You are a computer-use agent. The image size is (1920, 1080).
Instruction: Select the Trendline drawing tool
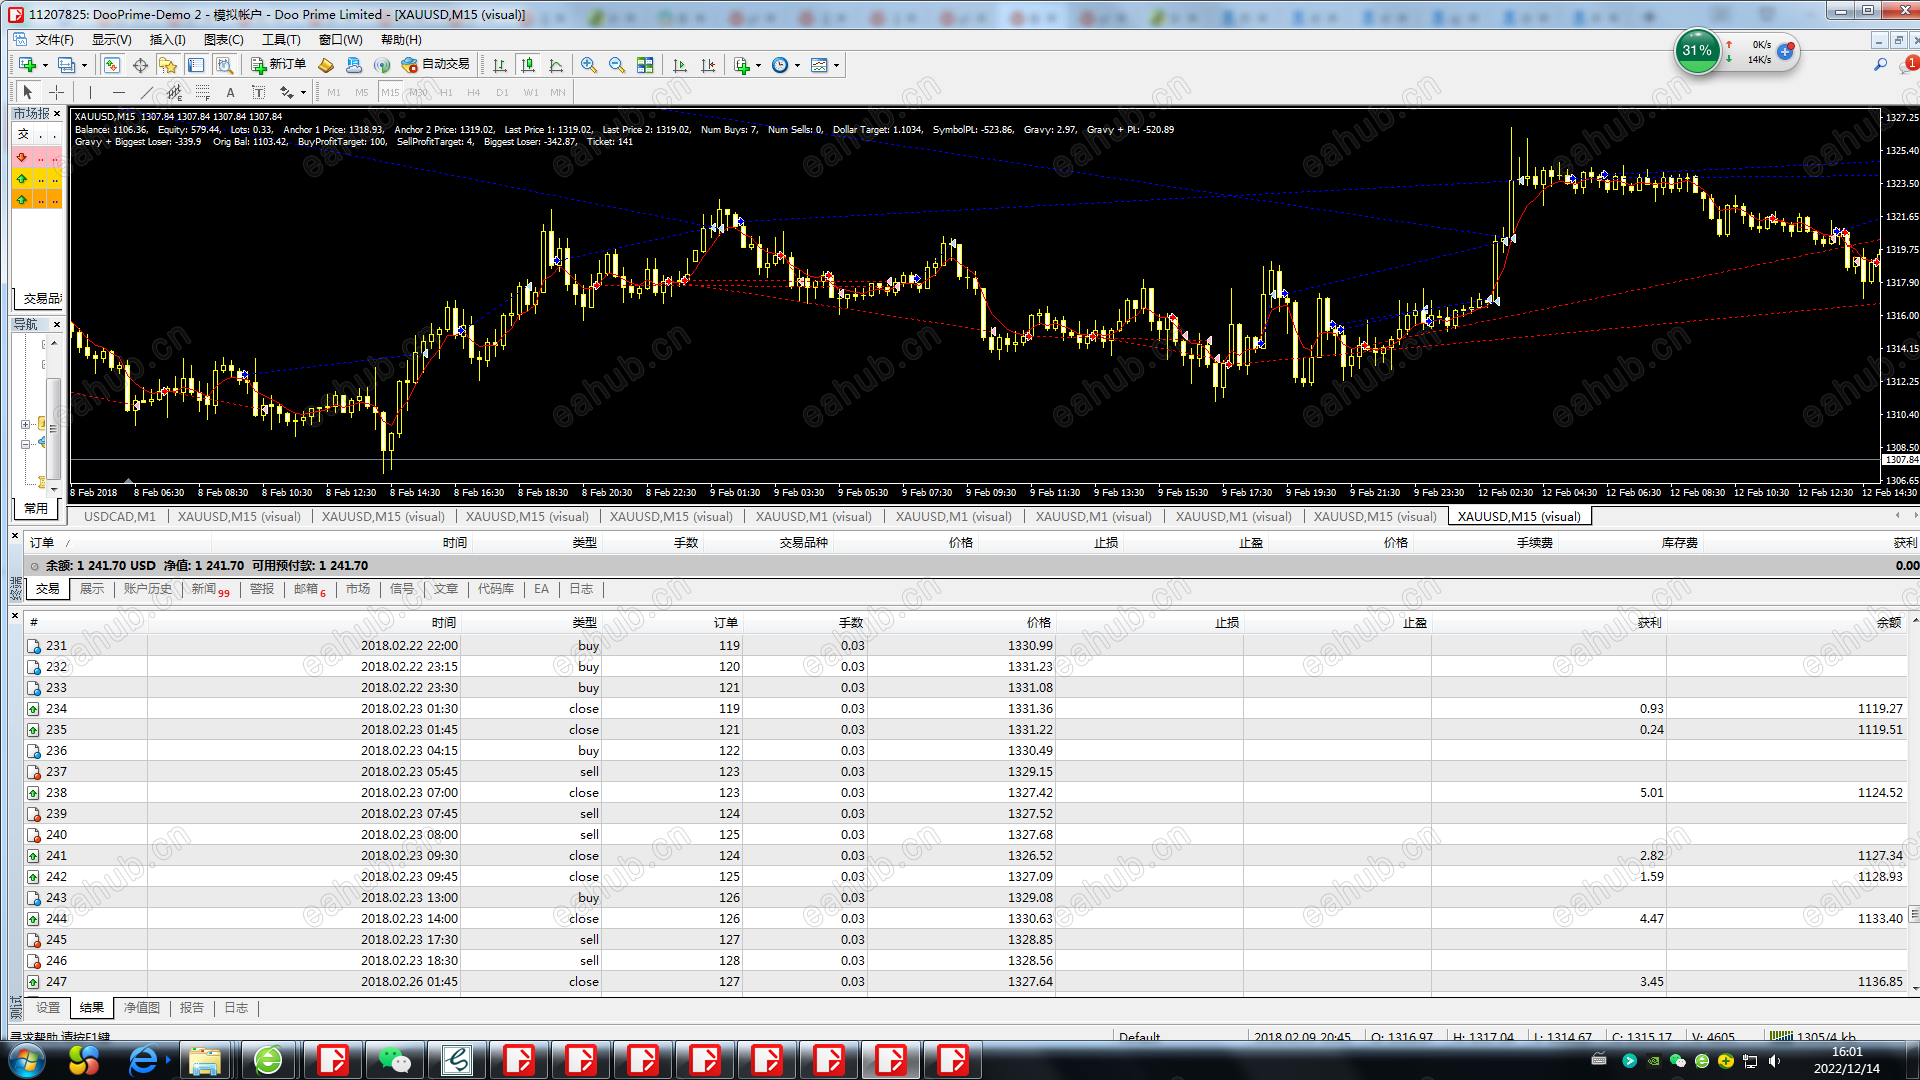click(x=146, y=92)
